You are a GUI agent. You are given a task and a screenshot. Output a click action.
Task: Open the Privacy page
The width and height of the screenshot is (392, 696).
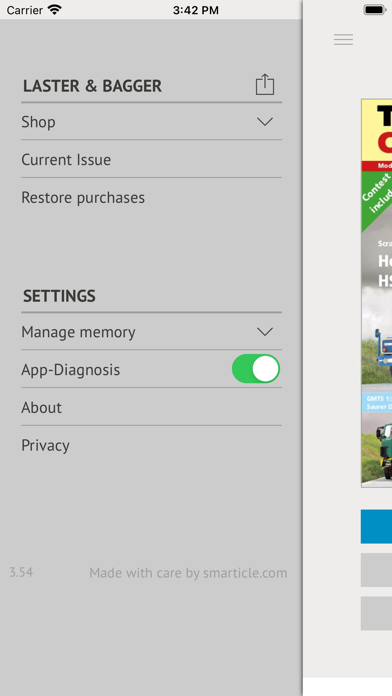(x=151, y=445)
